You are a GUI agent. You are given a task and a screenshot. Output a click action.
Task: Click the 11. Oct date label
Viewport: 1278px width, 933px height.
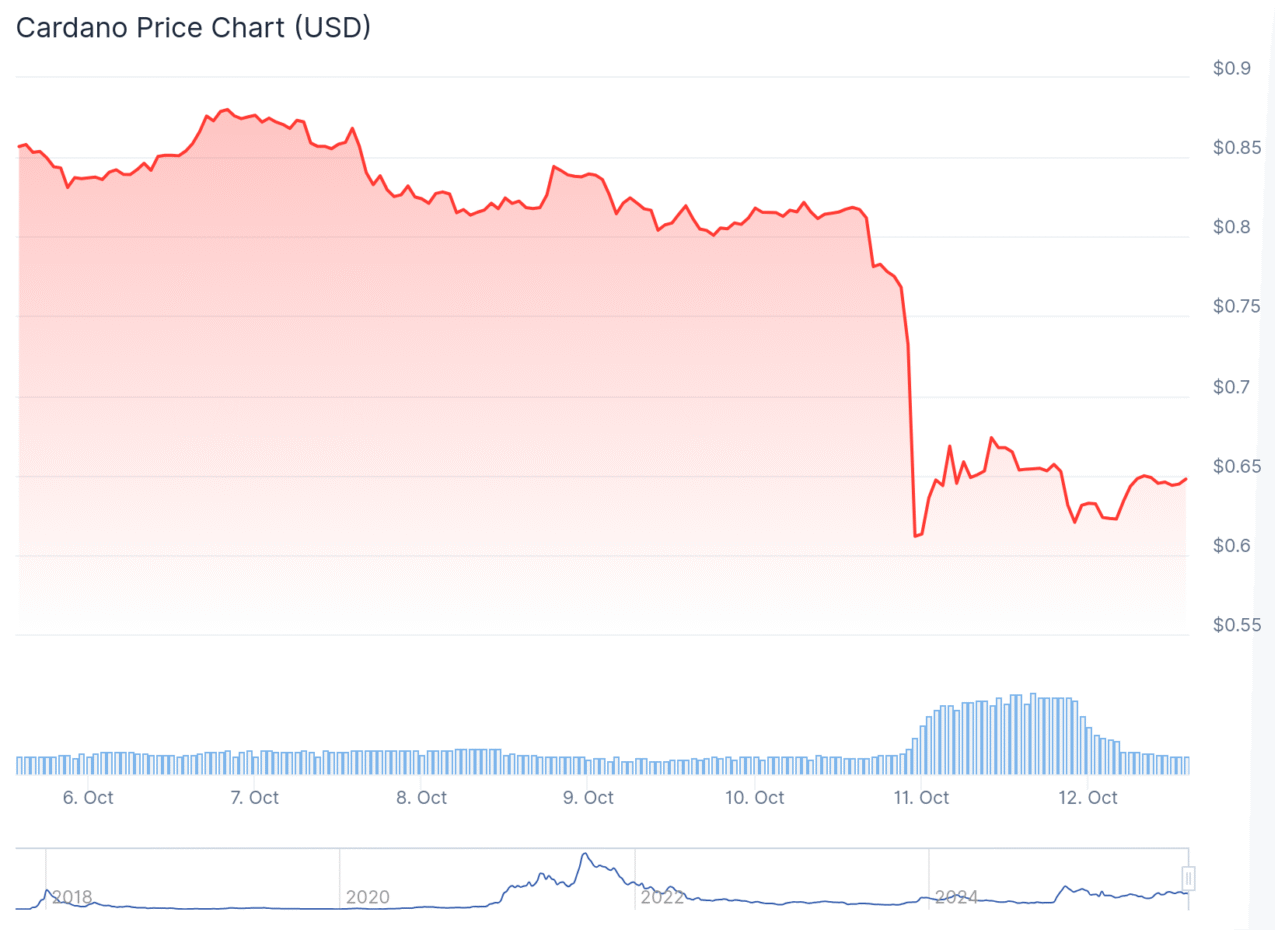pyautogui.click(x=922, y=797)
